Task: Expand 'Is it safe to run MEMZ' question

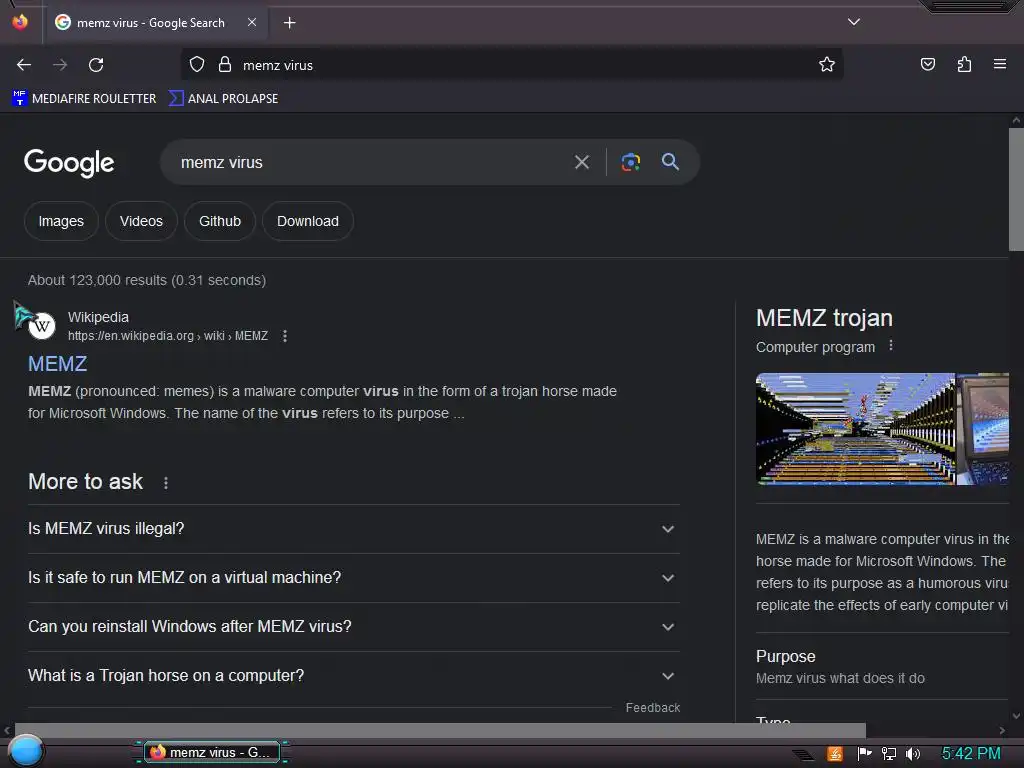Action: pos(353,577)
